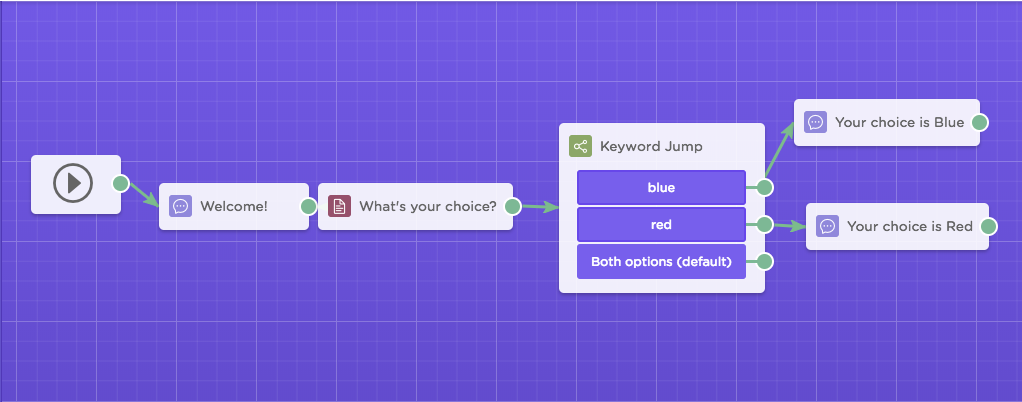
Task: Click the red option's output connector dot
Action: (765, 225)
